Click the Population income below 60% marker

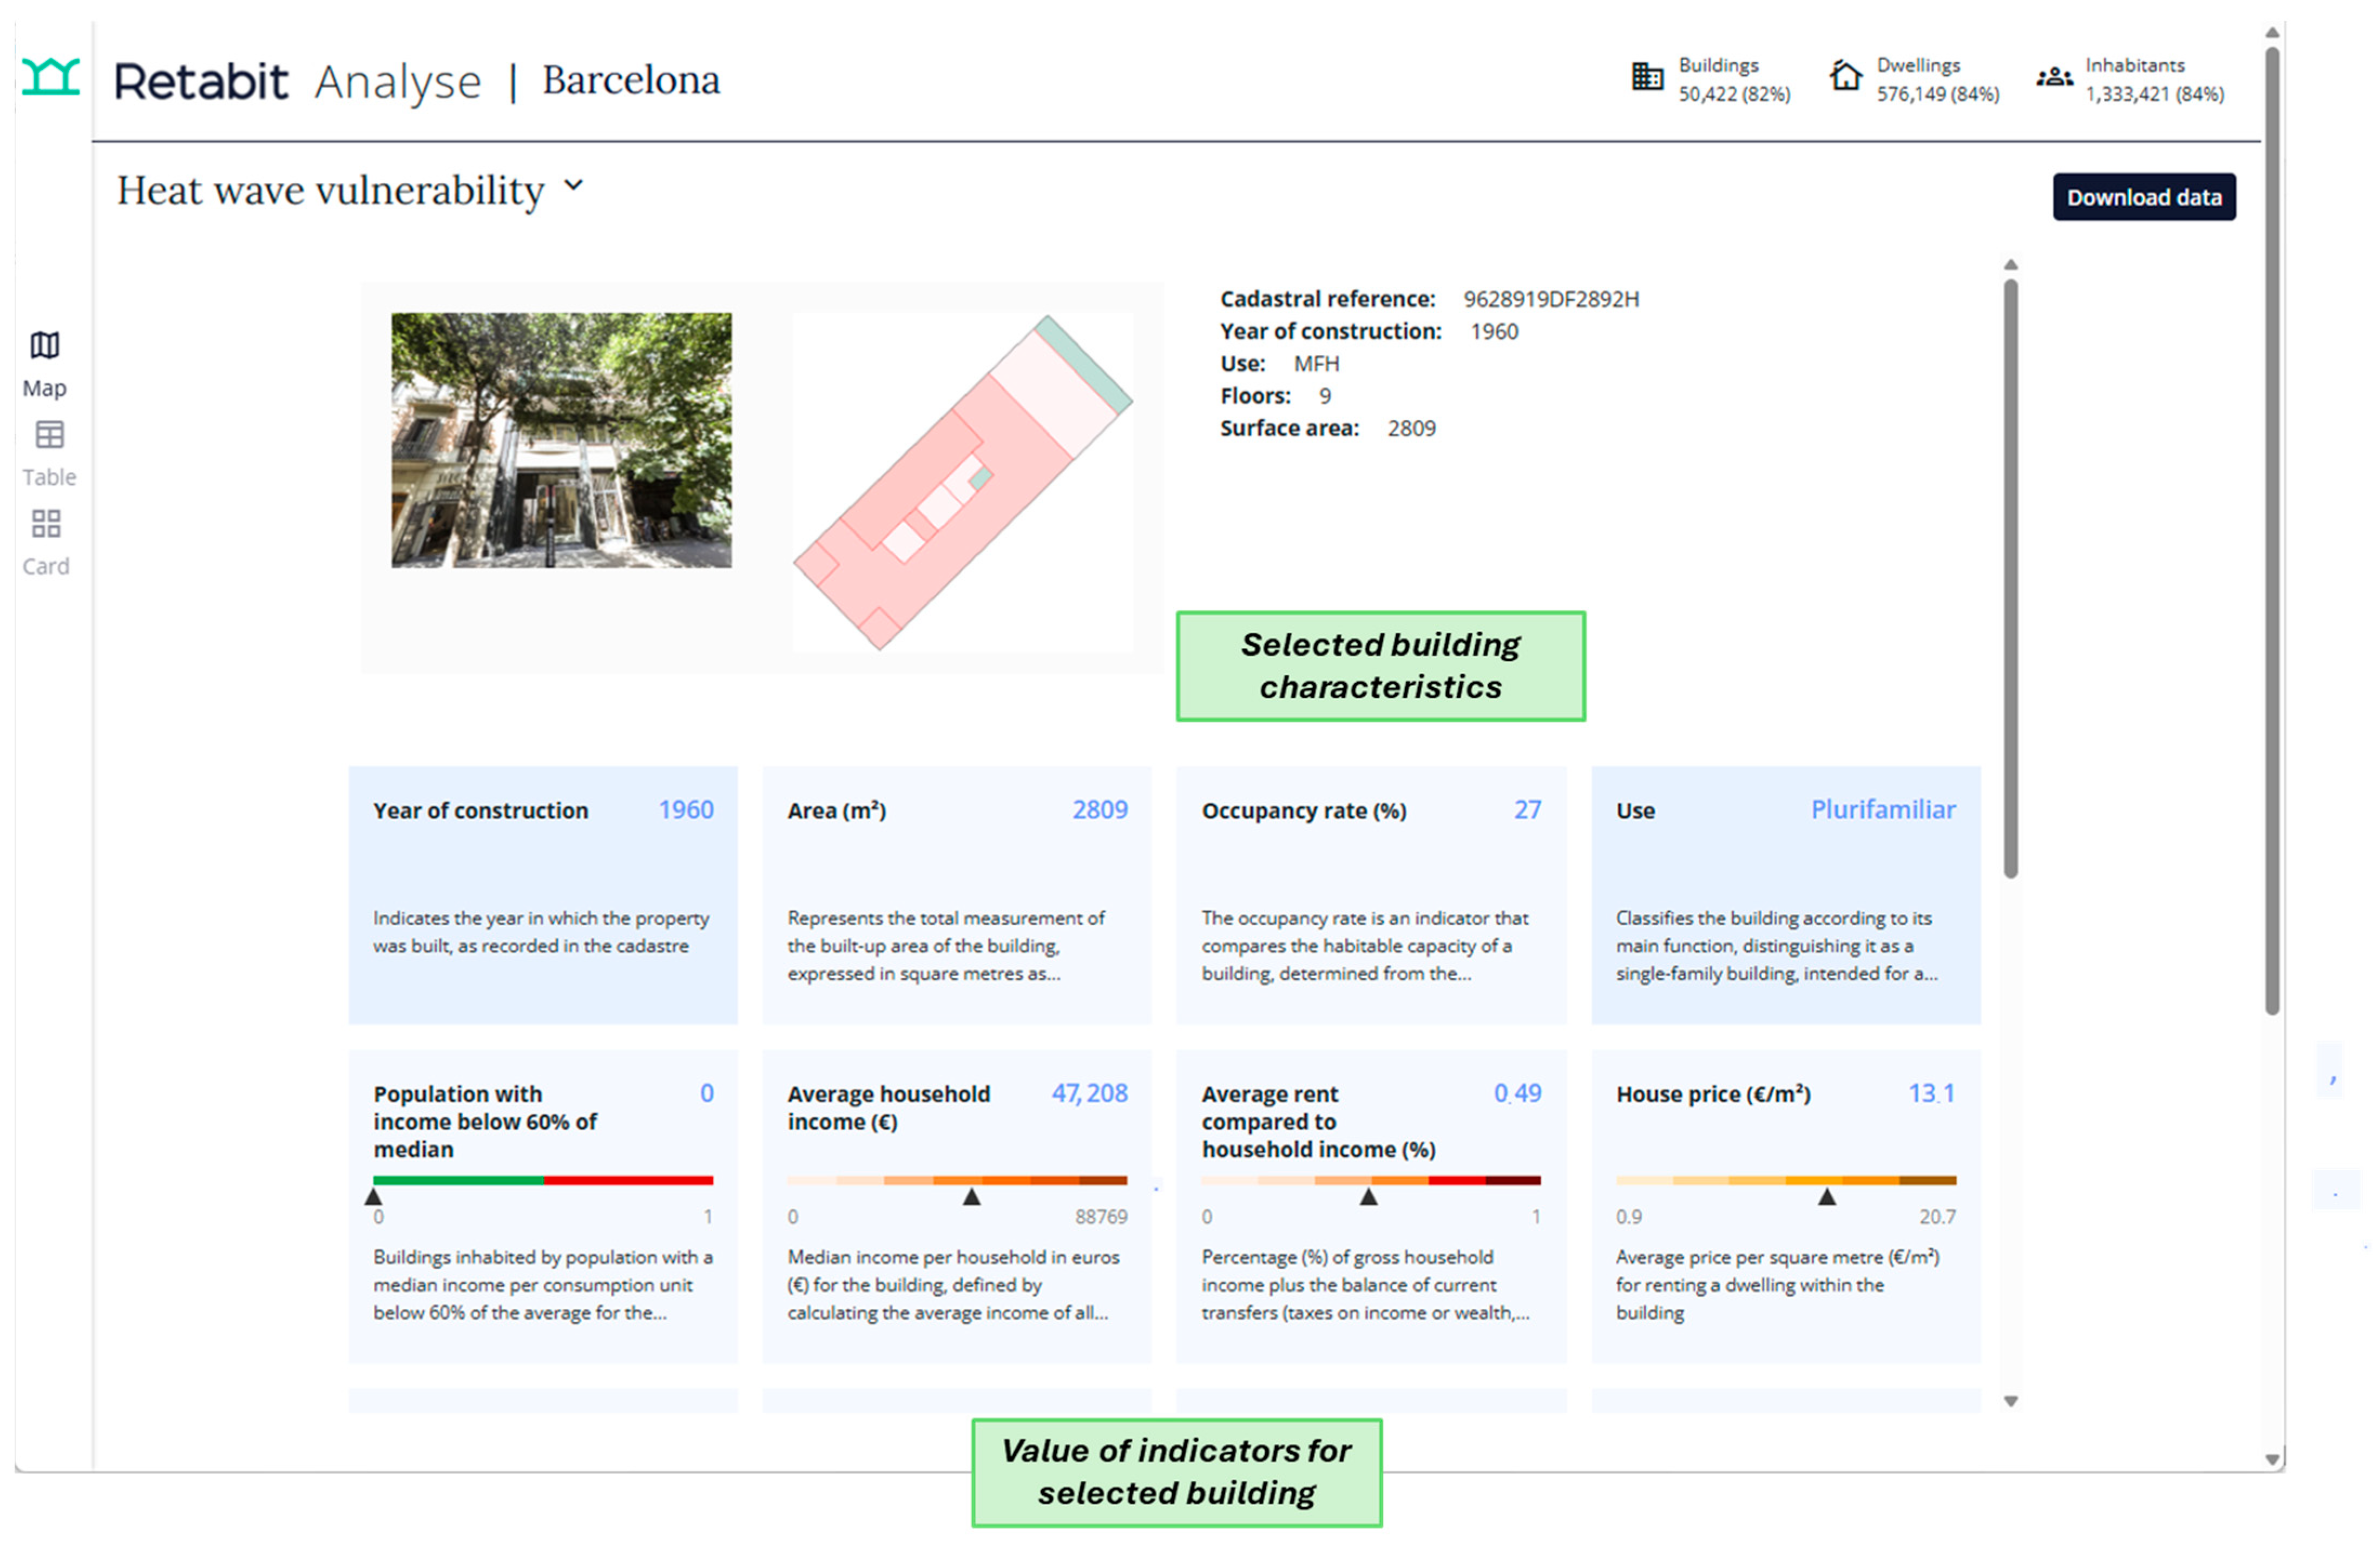click(x=374, y=1196)
